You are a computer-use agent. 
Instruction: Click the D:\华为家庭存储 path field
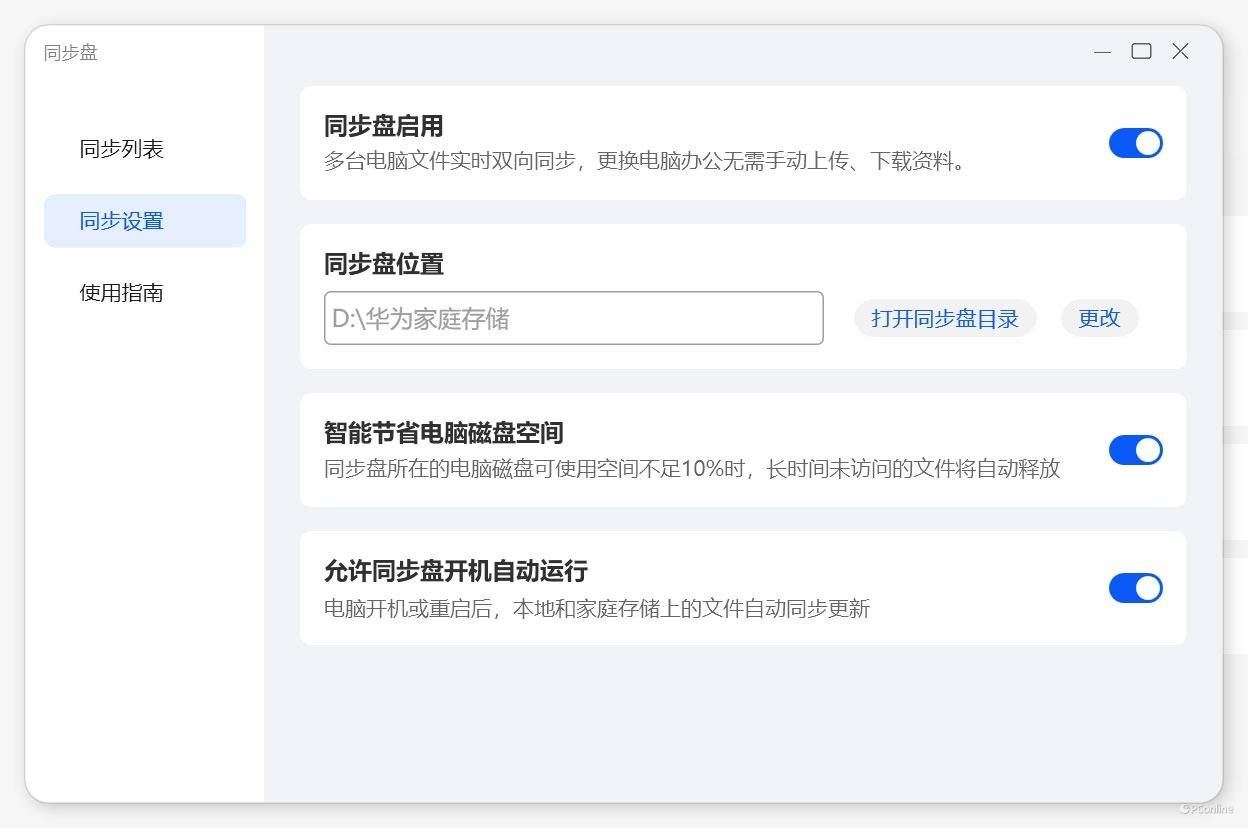pyautogui.click(x=573, y=319)
